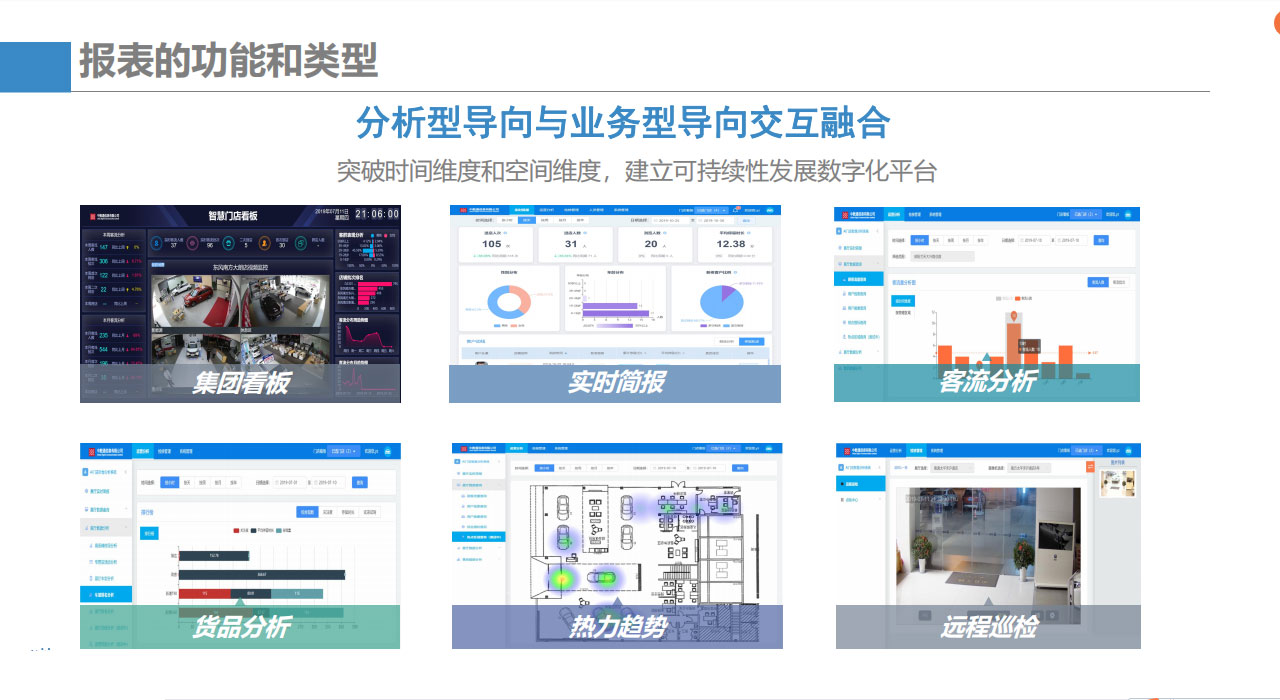The width and height of the screenshot is (1280, 700).
Task: Click the blue query button in 货品分析 filter row
Action: (359, 482)
